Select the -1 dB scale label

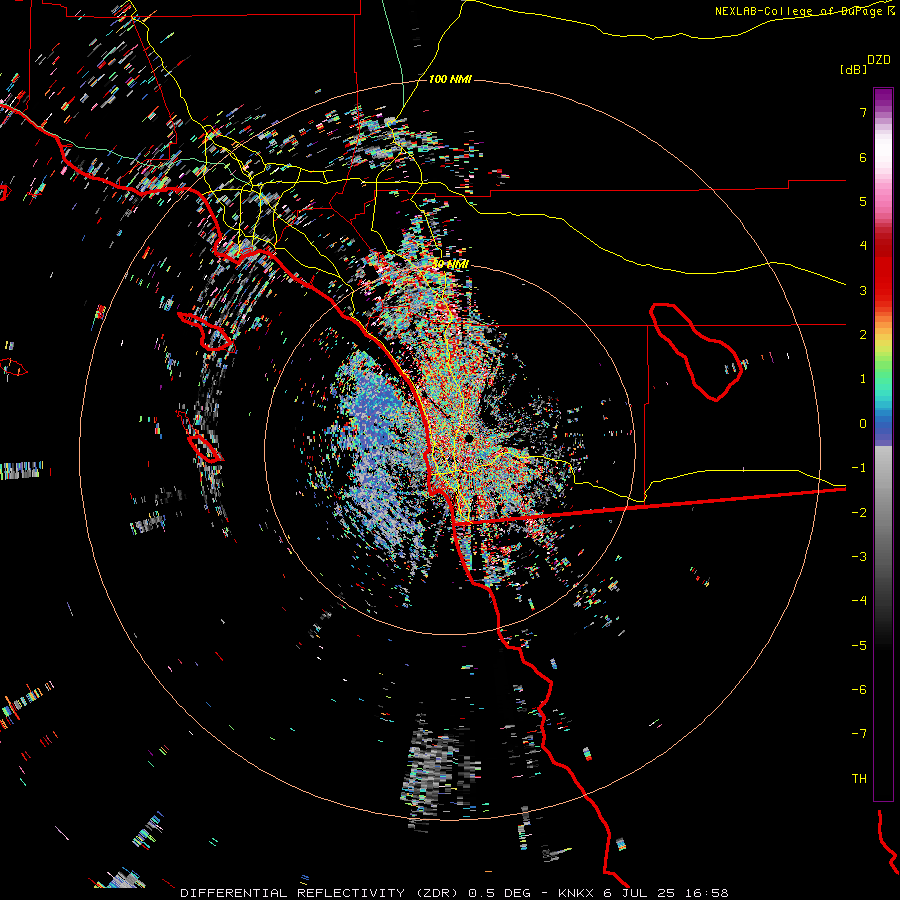click(x=859, y=468)
